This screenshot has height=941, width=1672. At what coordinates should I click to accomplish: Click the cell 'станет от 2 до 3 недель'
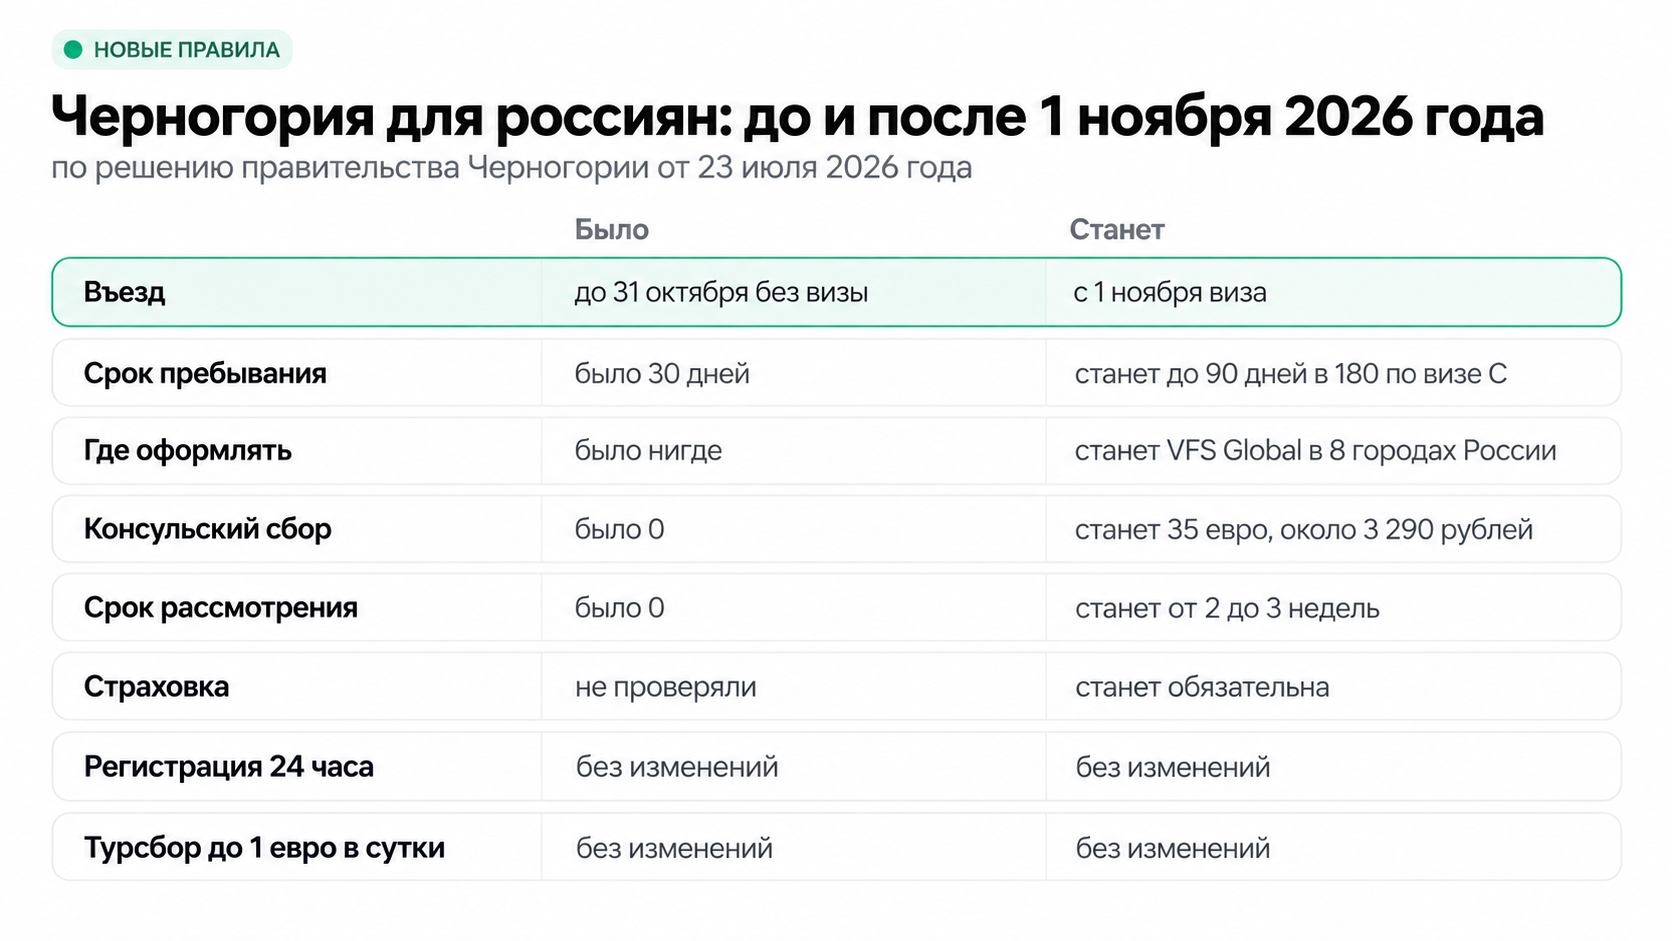coord(1227,608)
